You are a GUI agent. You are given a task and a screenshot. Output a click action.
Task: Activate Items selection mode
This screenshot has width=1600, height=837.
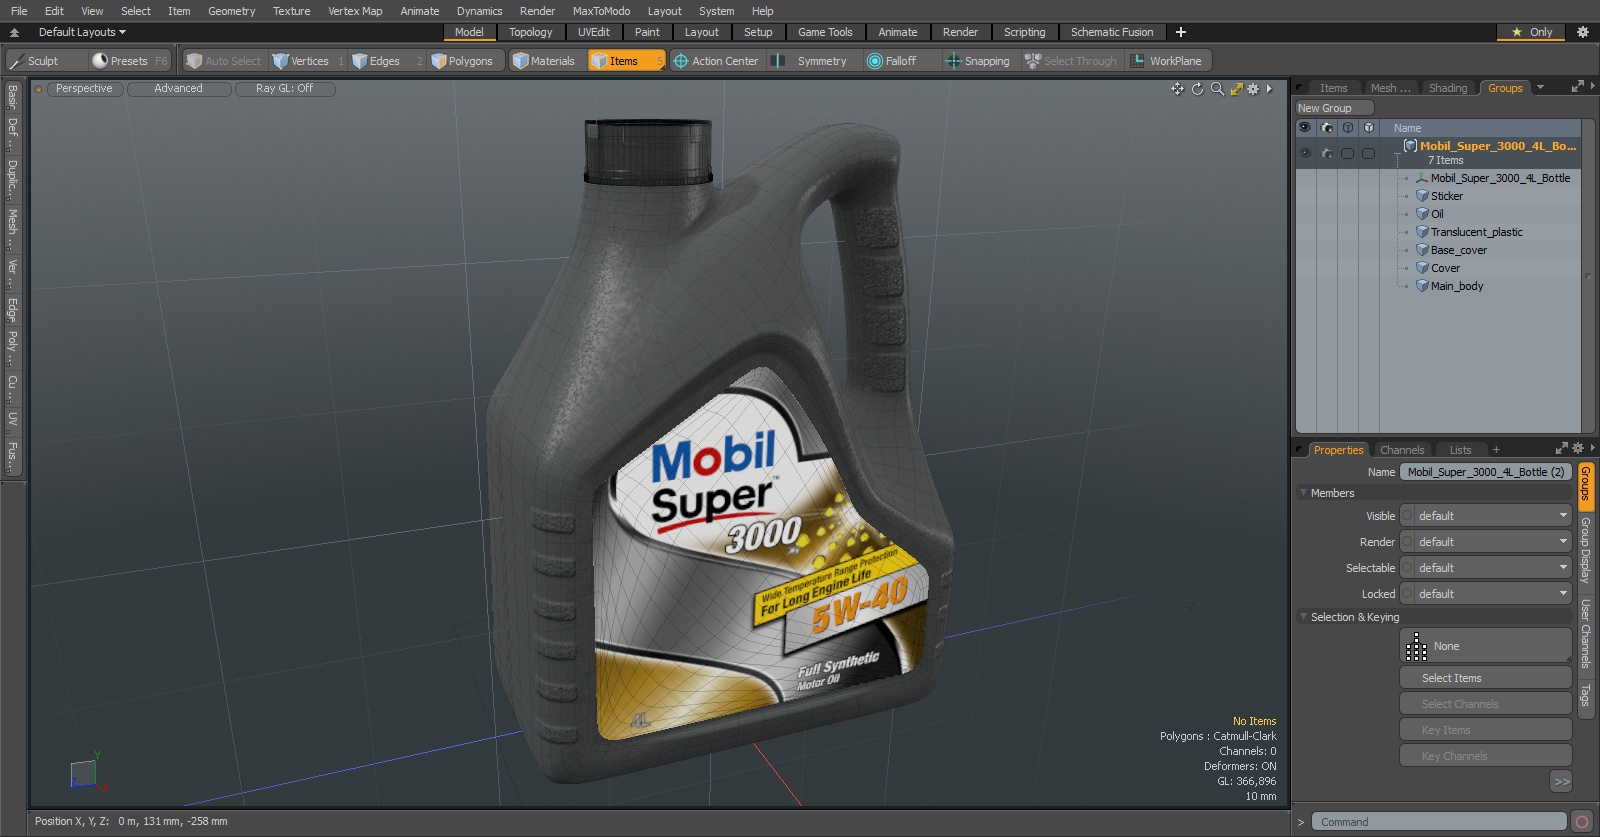pyautogui.click(x=626, y=61)
